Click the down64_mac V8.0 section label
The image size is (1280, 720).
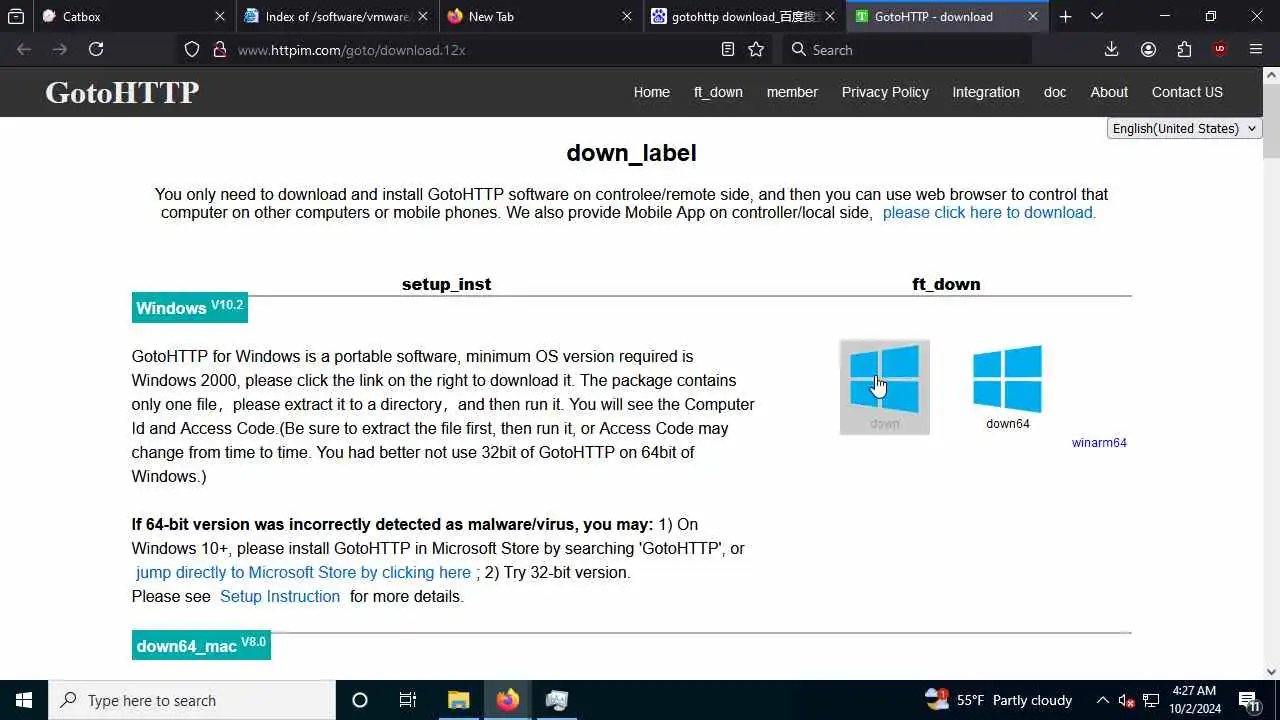tap(201, 645)
